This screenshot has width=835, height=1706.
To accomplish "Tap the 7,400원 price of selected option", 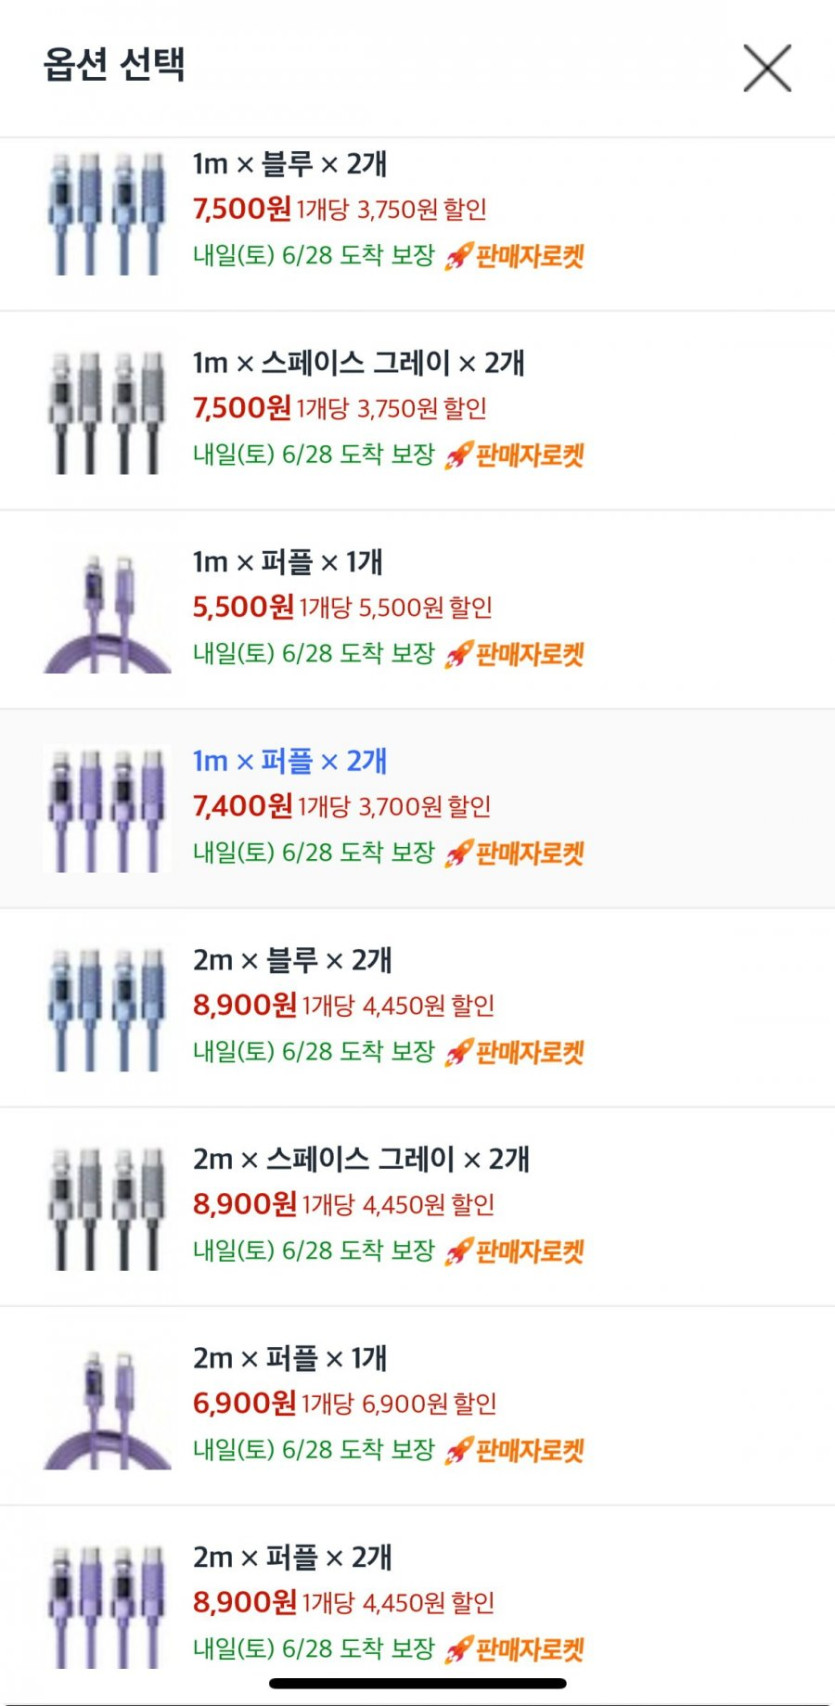I will [242, 806].
